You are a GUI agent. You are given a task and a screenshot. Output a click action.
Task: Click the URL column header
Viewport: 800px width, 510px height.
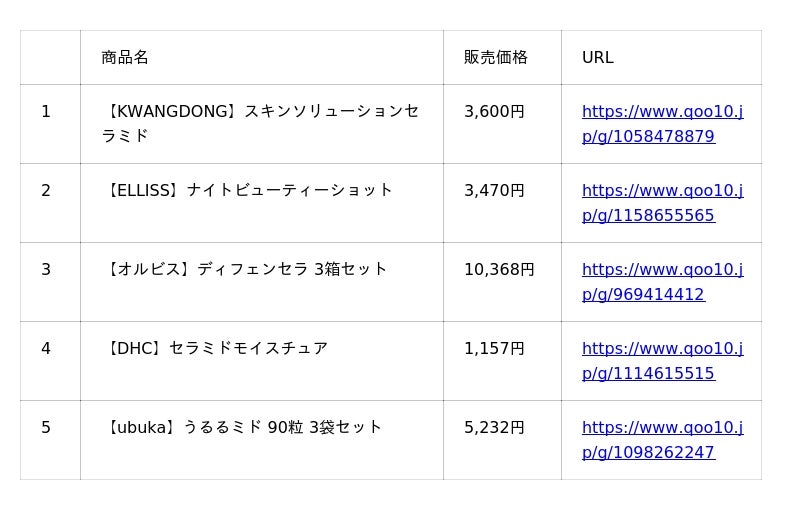click(x=598, y=57)
